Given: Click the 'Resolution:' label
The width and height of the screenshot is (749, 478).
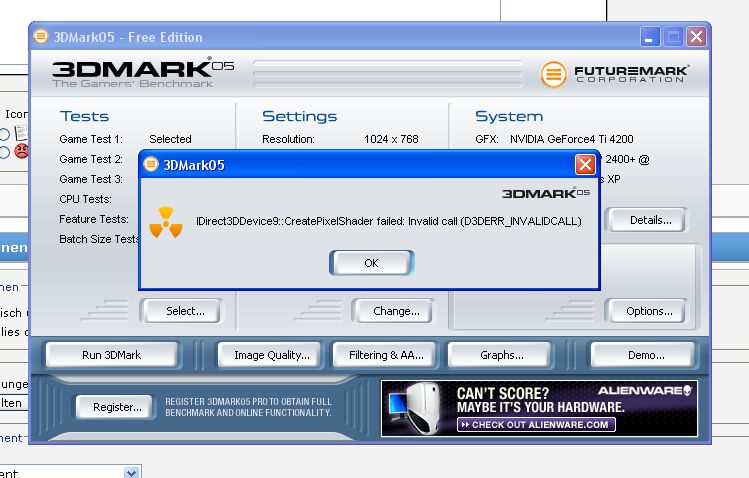Looking at the screenshot, I should 288,139.
